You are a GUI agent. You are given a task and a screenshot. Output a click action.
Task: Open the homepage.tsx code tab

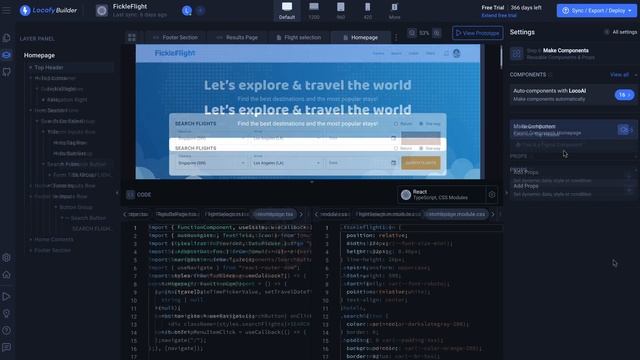tap(274, 214)
